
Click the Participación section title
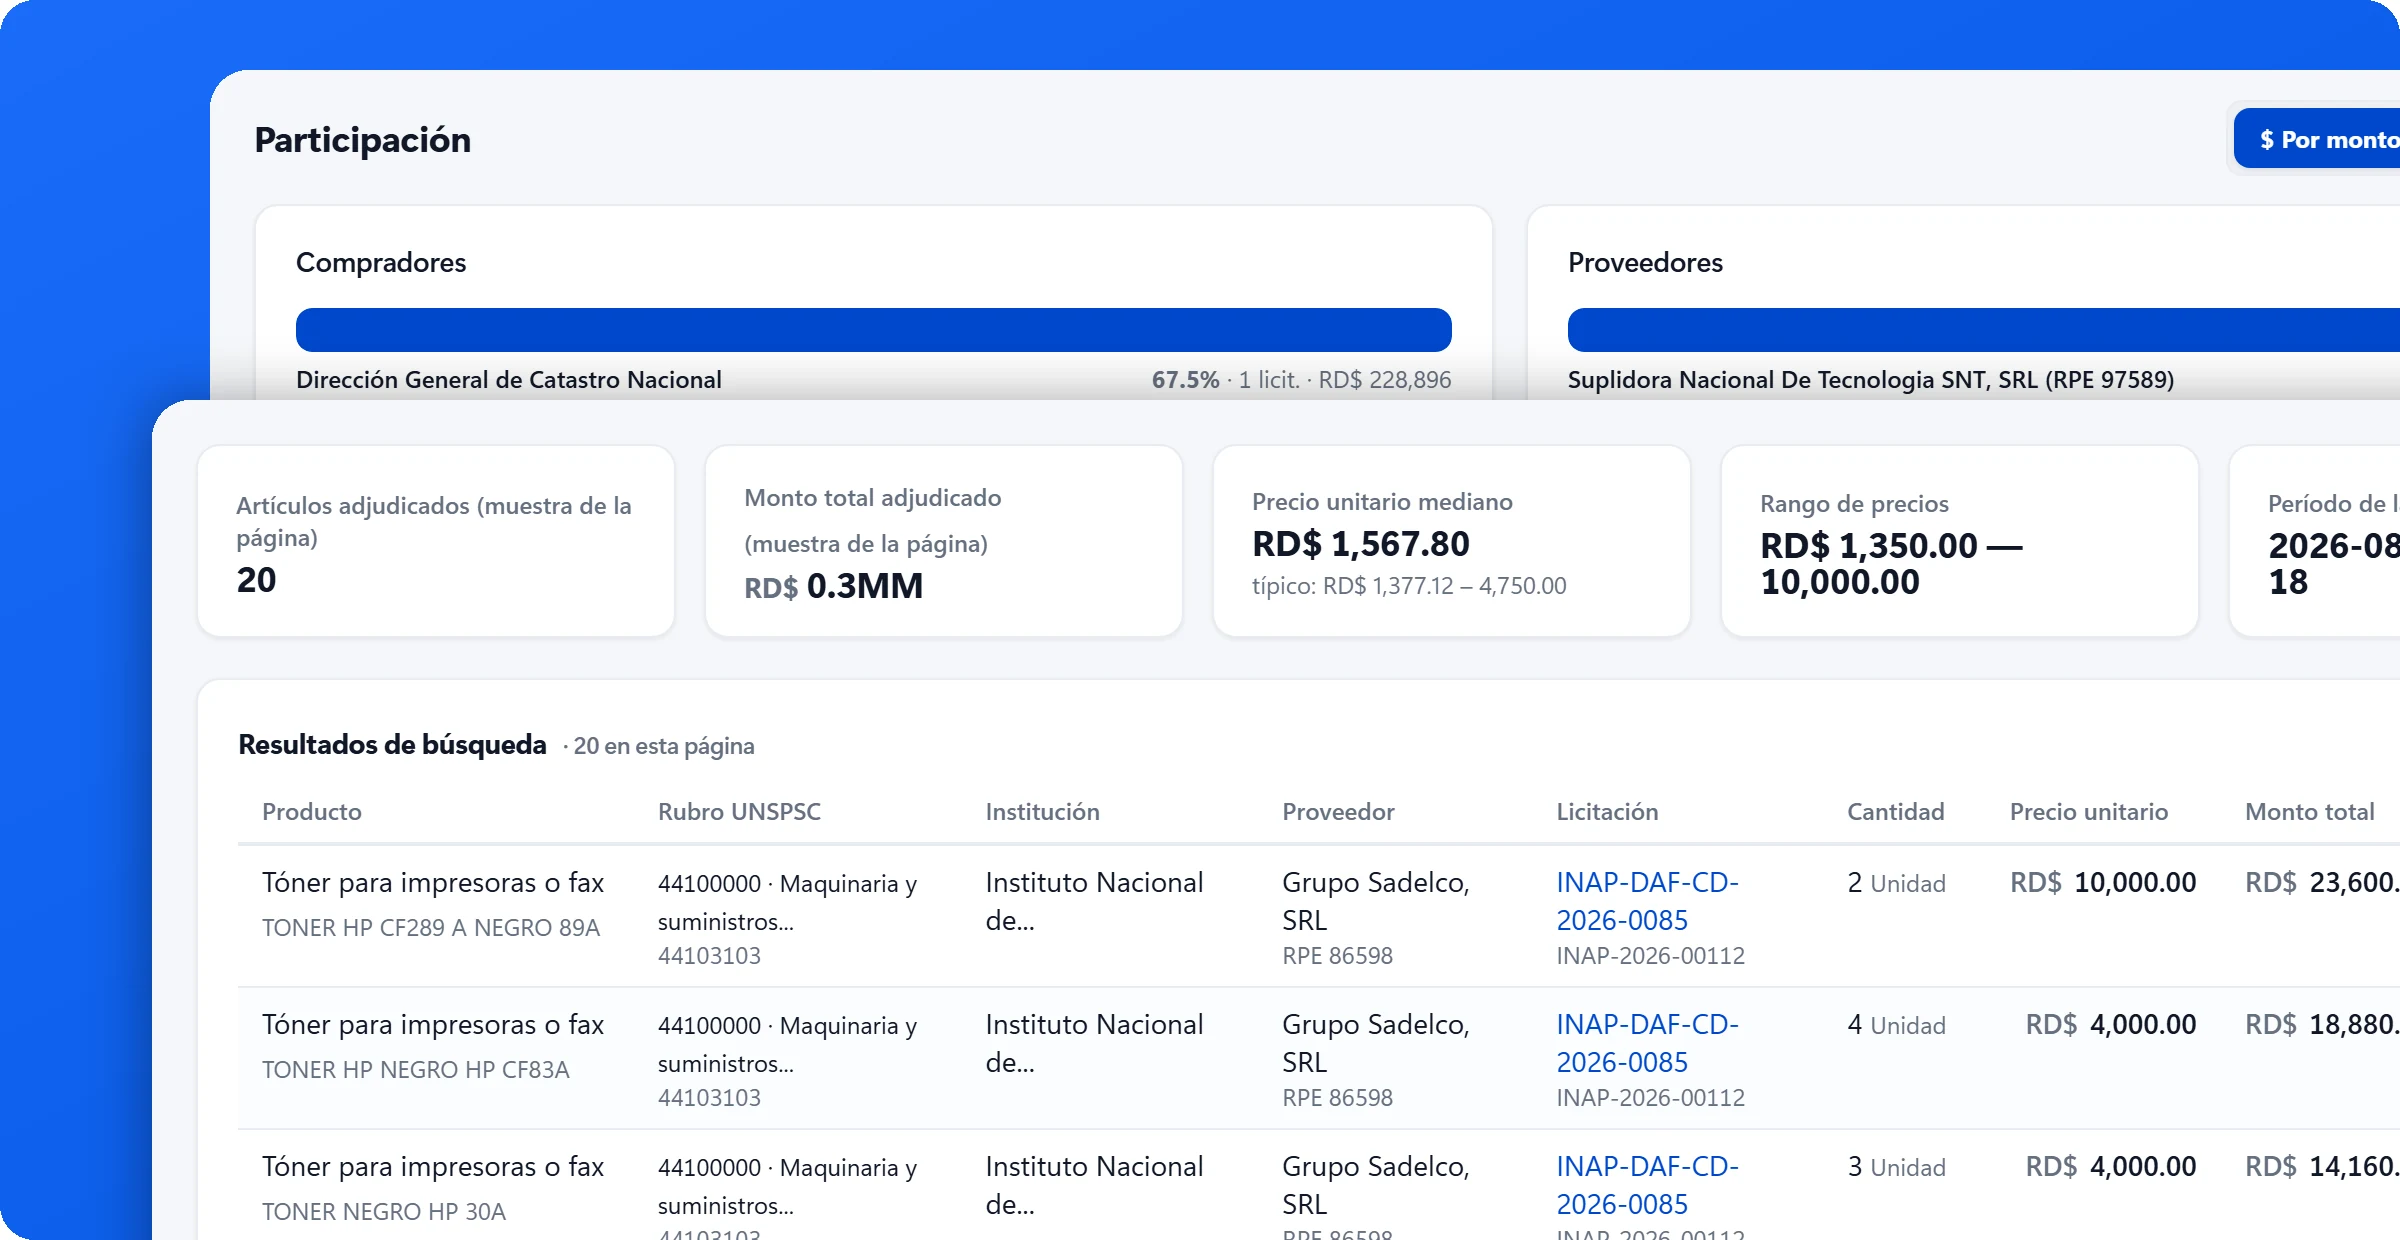(x=362, y=140)
